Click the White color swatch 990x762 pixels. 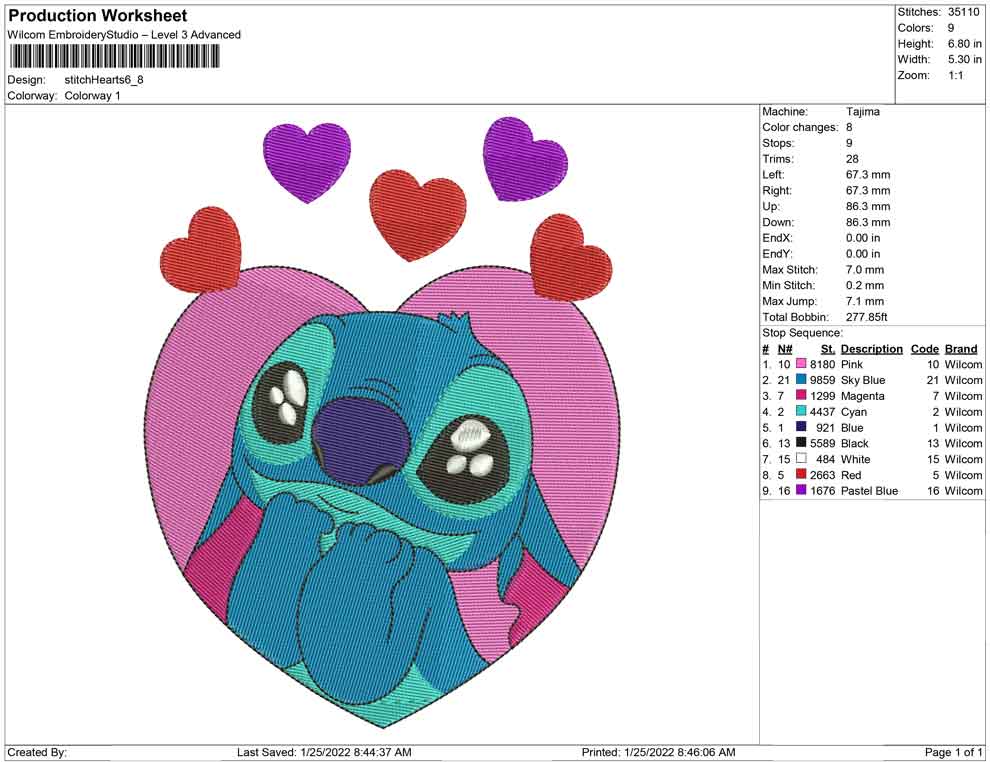(x=801, y=458)
